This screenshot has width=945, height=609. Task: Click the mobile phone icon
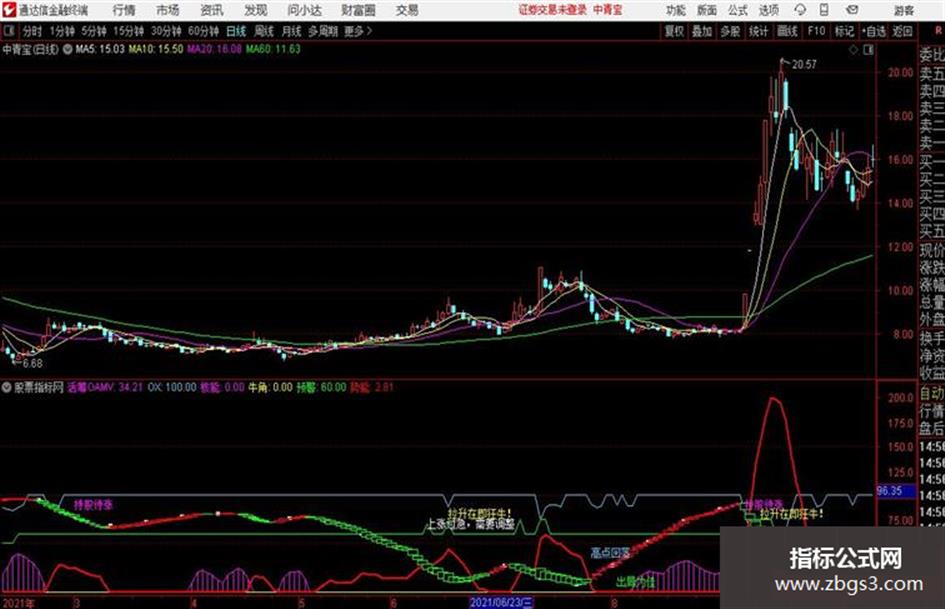[824, 10]
